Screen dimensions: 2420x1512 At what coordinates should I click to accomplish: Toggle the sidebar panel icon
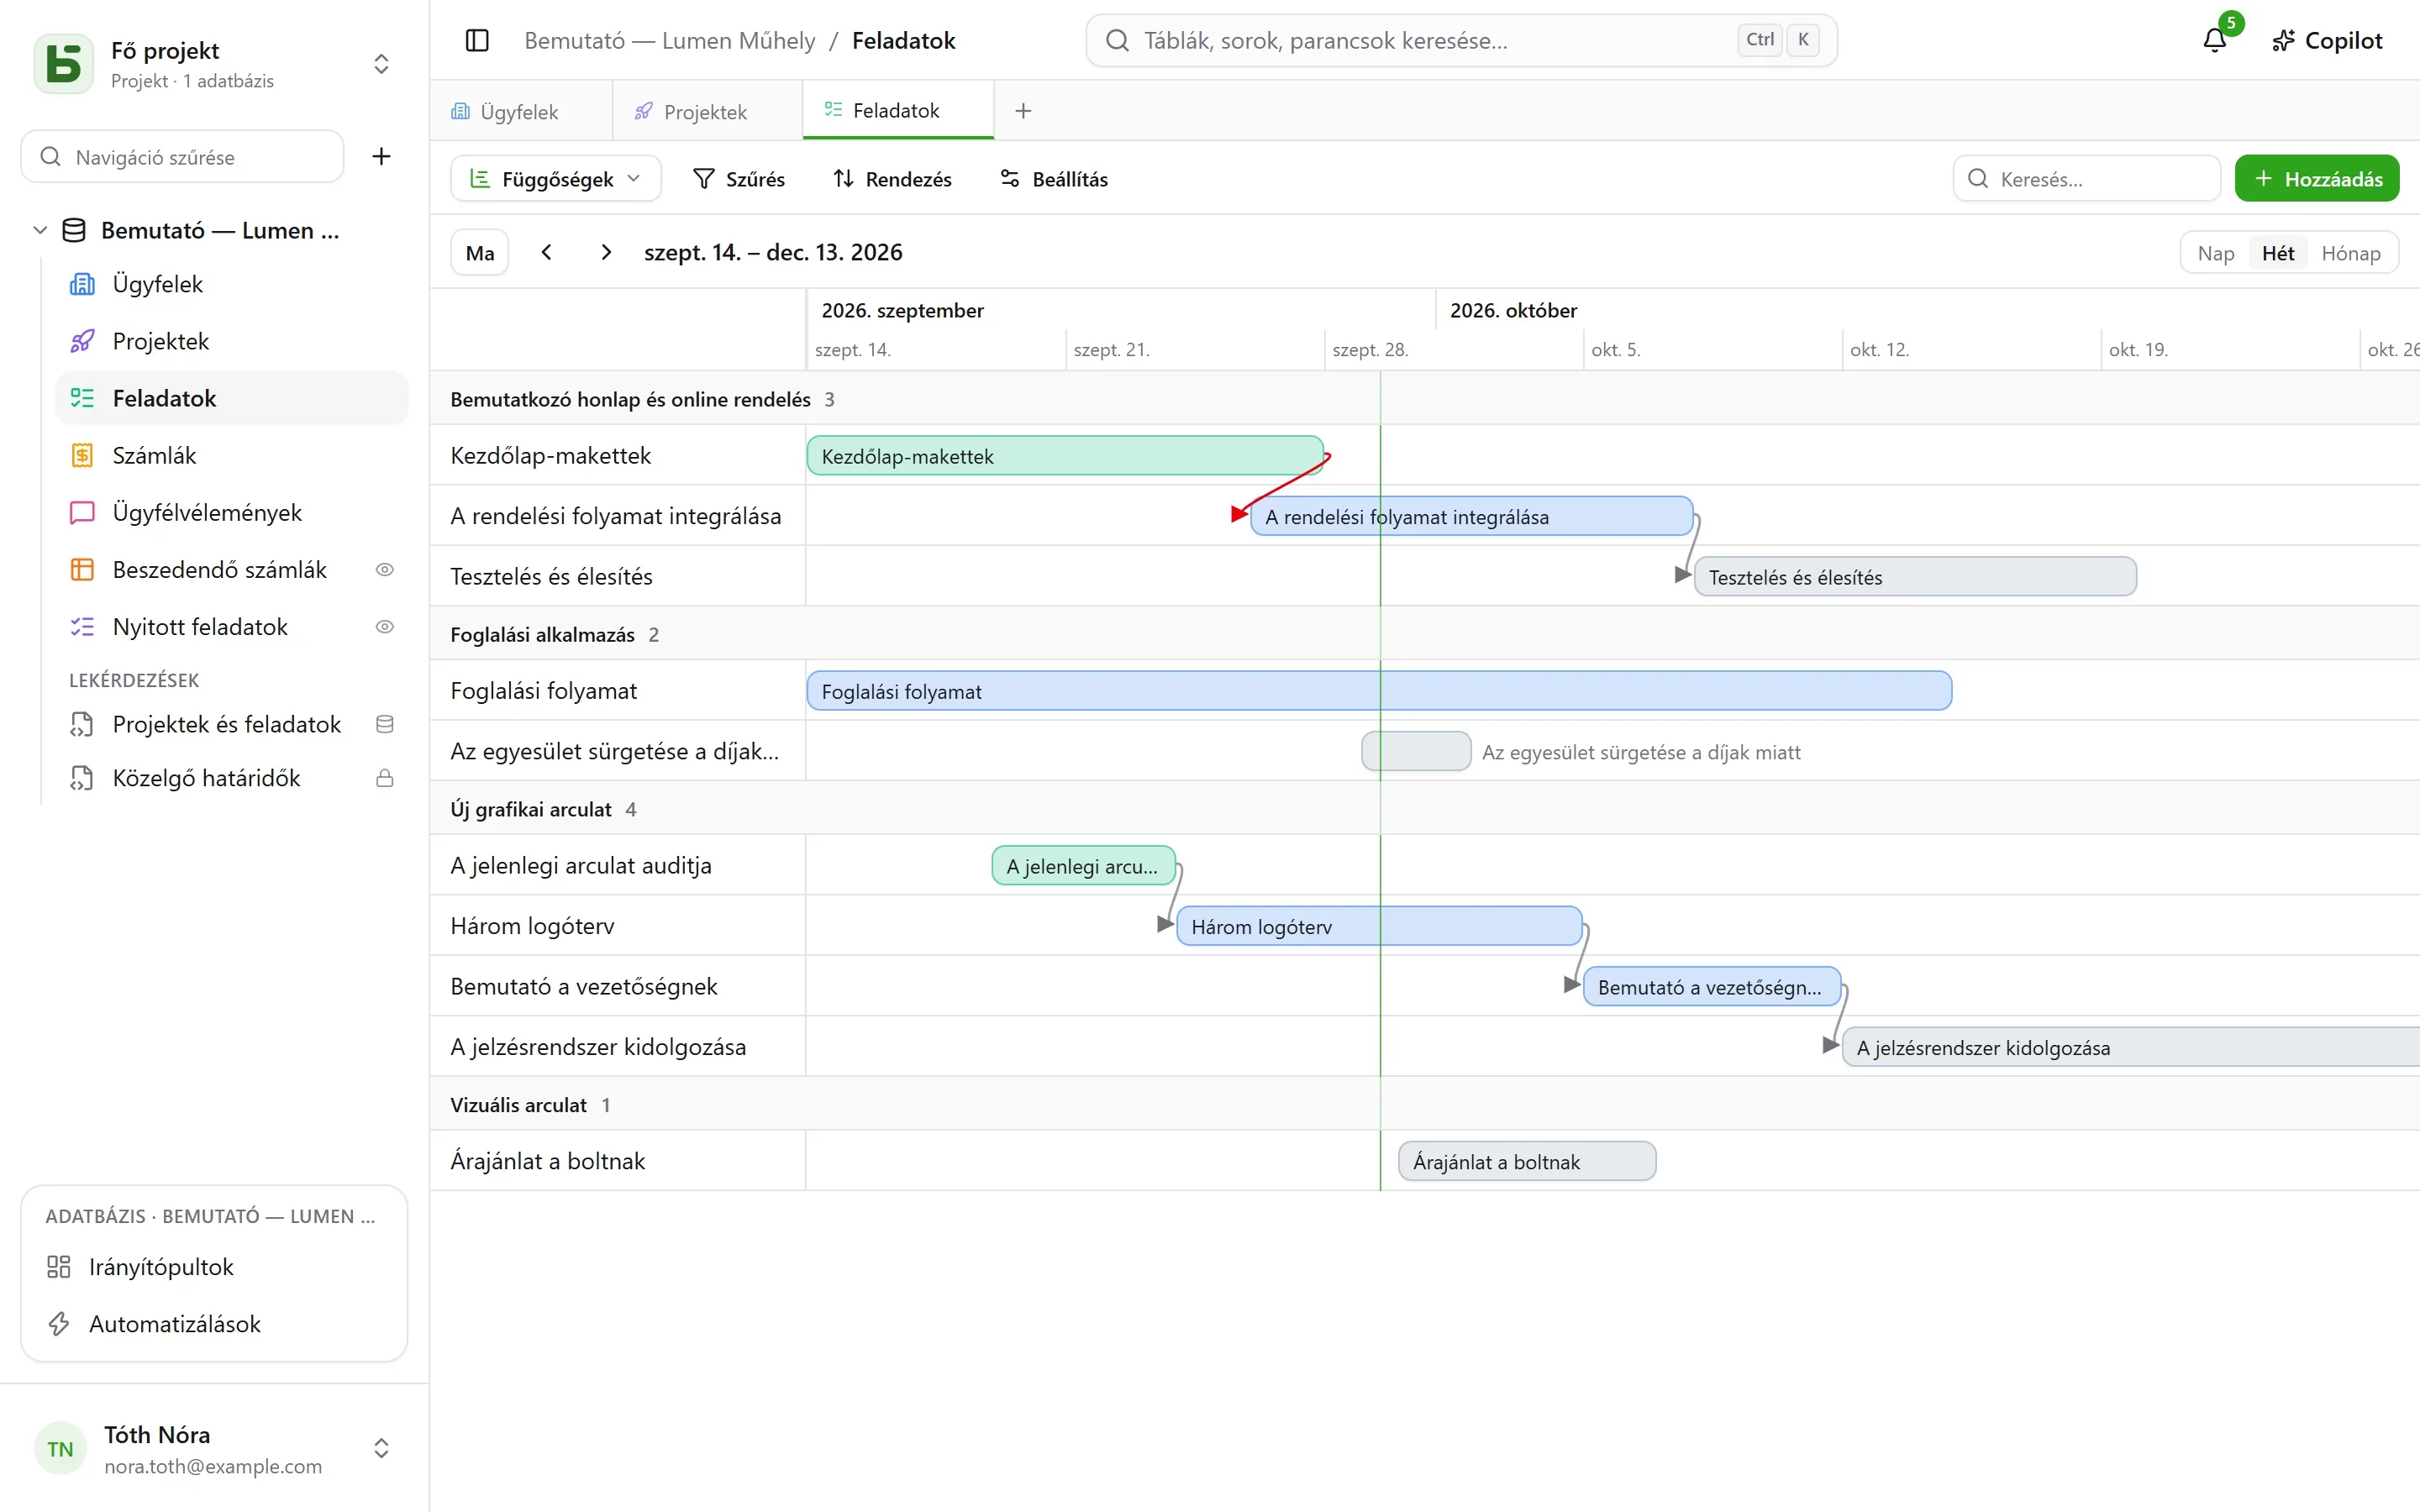477,40
